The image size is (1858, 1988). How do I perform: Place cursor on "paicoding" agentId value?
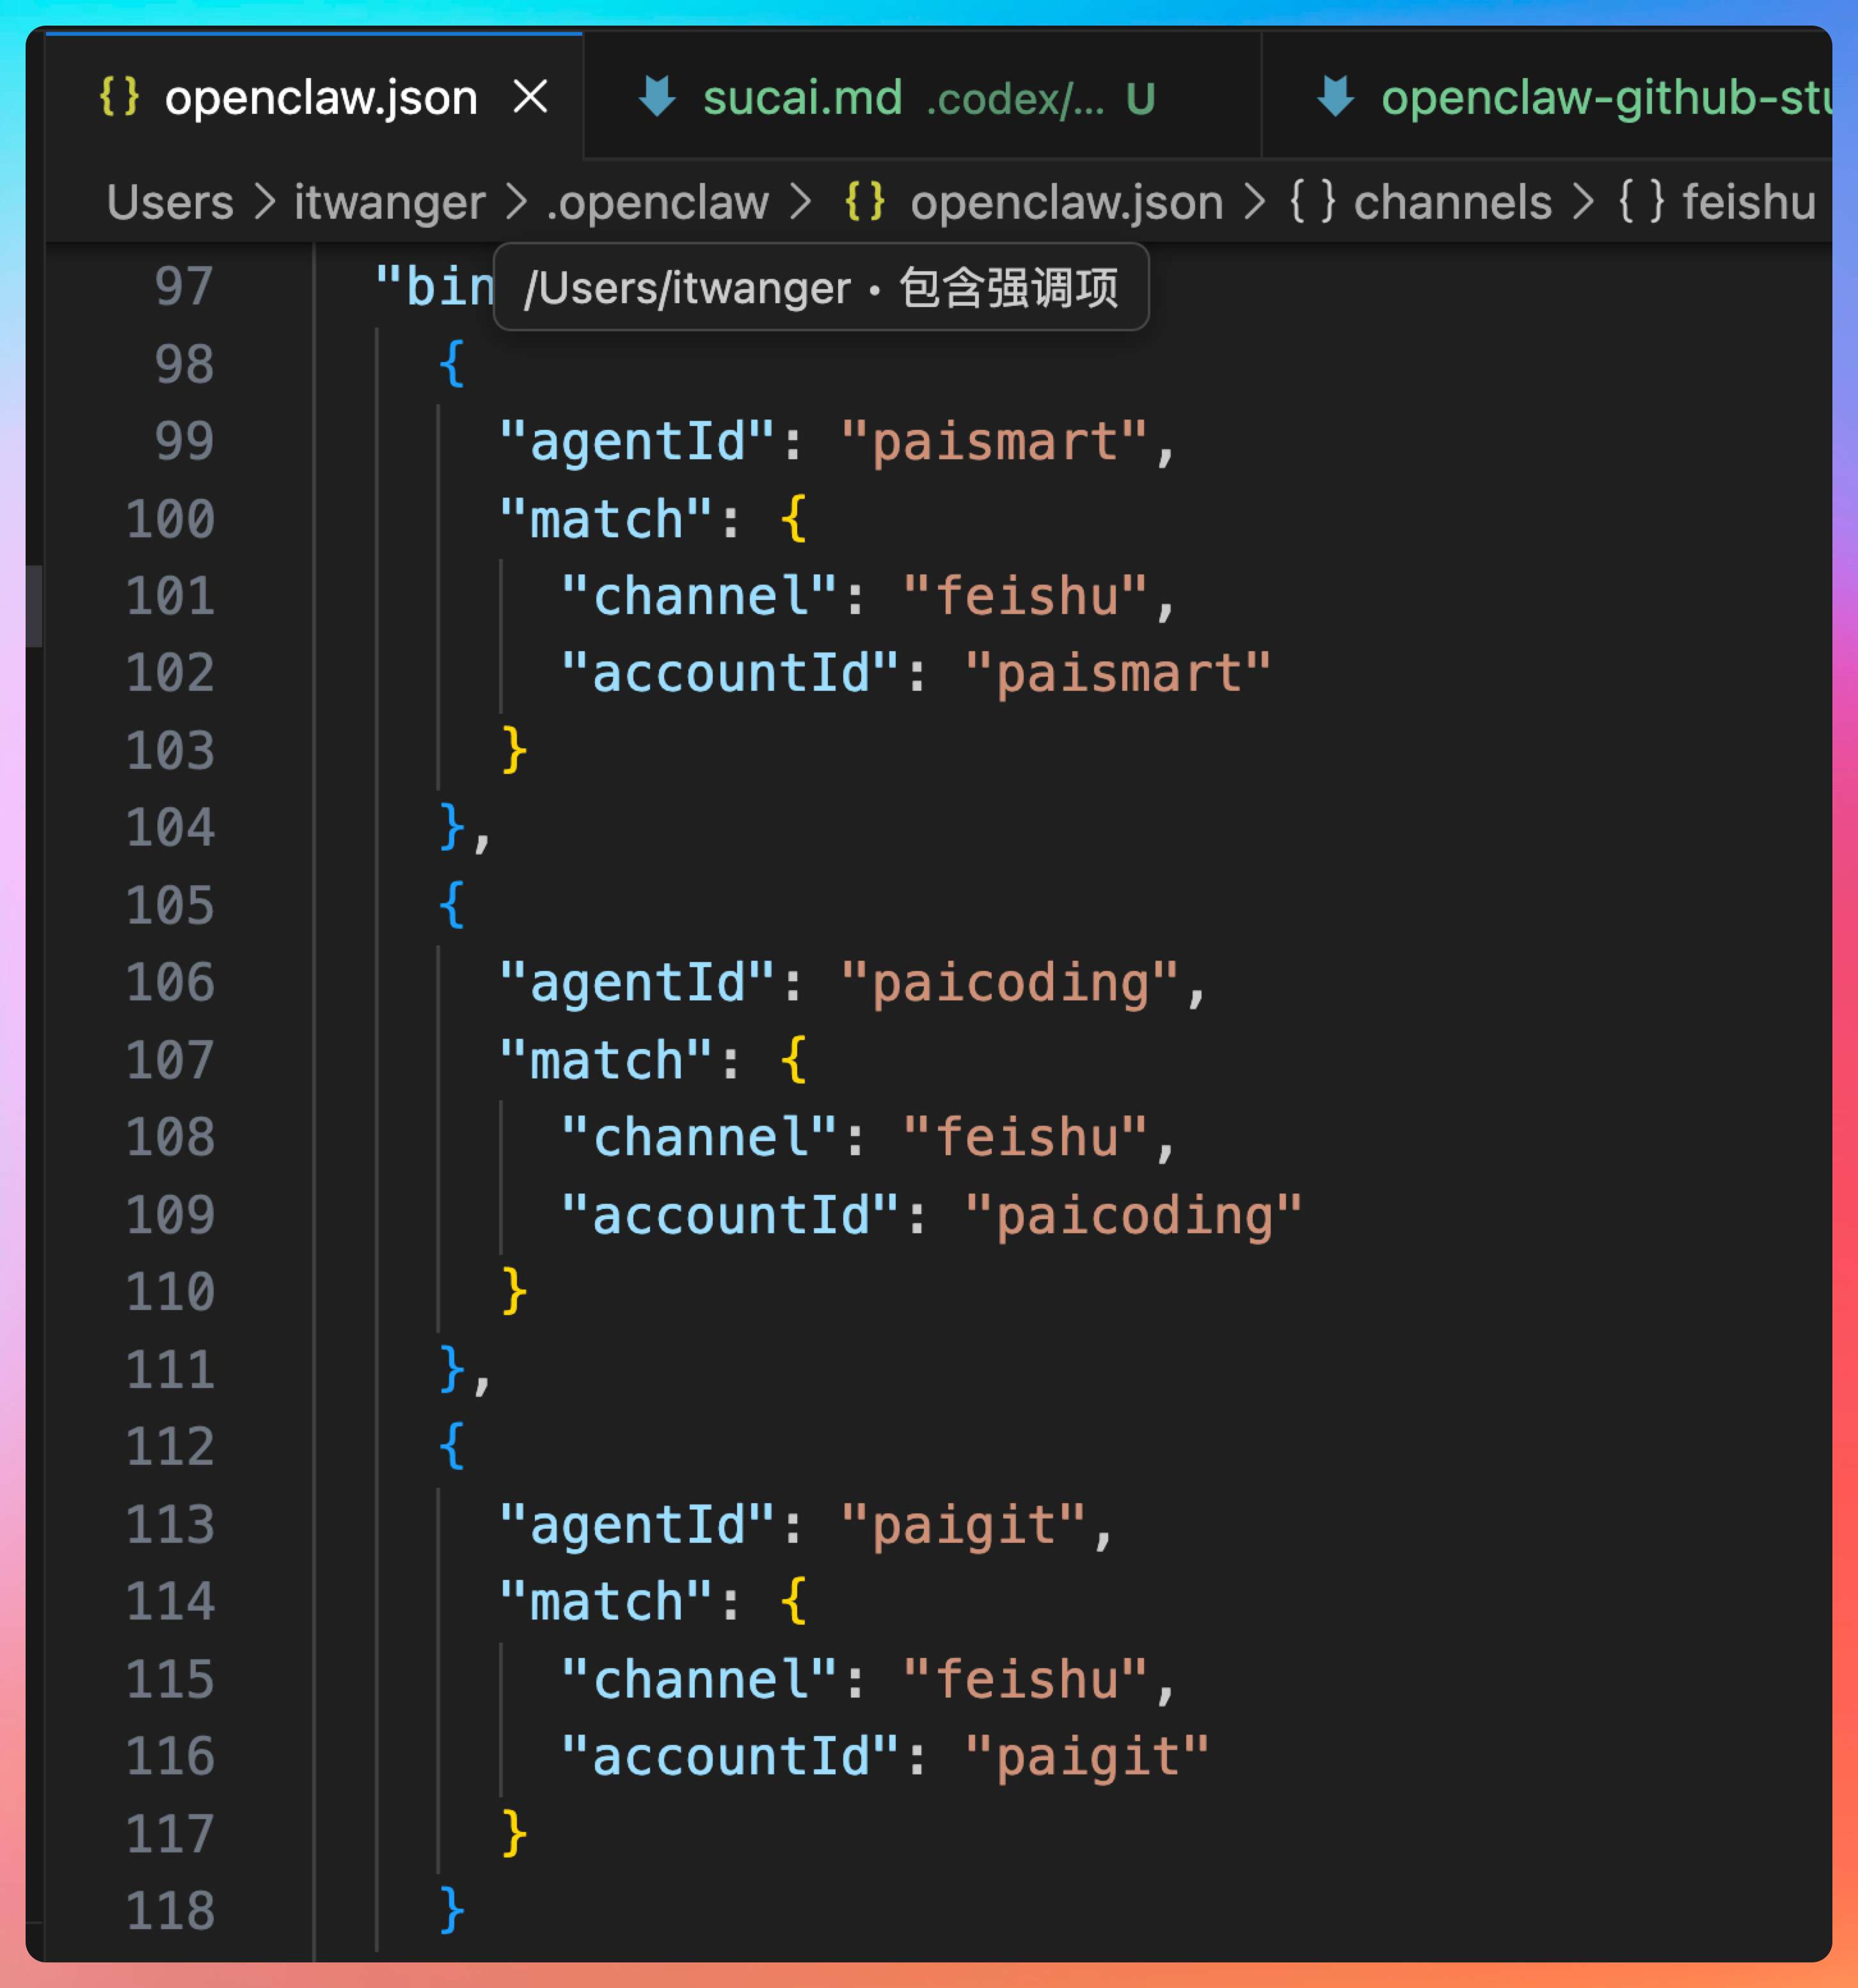1010,983
